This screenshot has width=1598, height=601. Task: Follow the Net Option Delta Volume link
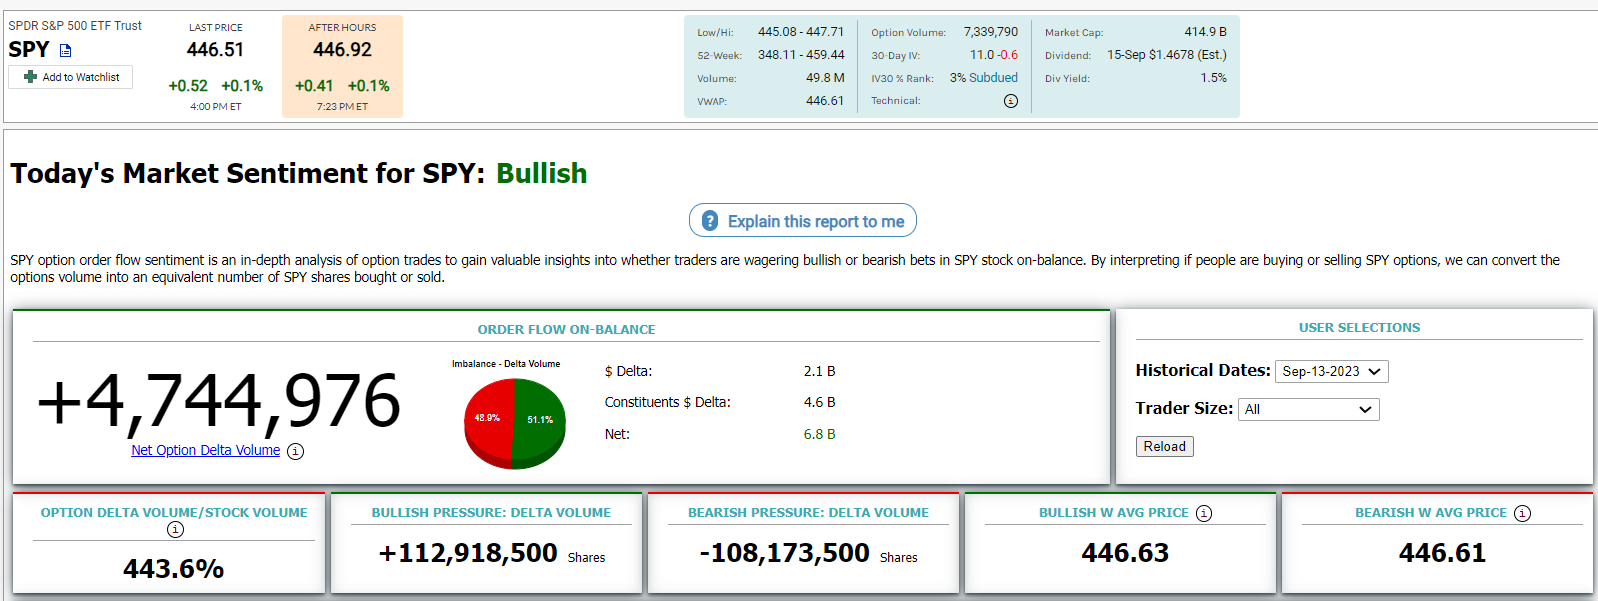click(x=206, y=450)
